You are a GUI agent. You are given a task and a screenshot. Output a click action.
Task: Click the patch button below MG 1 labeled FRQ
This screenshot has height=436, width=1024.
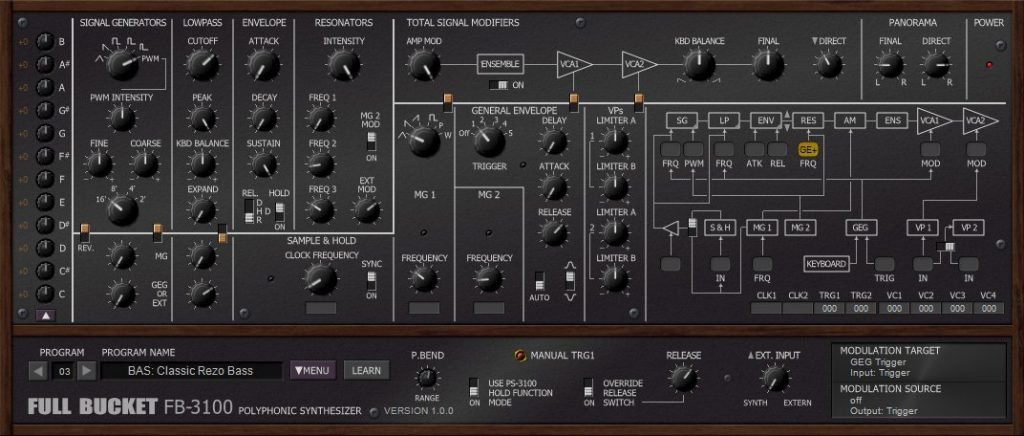coord(762,264)
